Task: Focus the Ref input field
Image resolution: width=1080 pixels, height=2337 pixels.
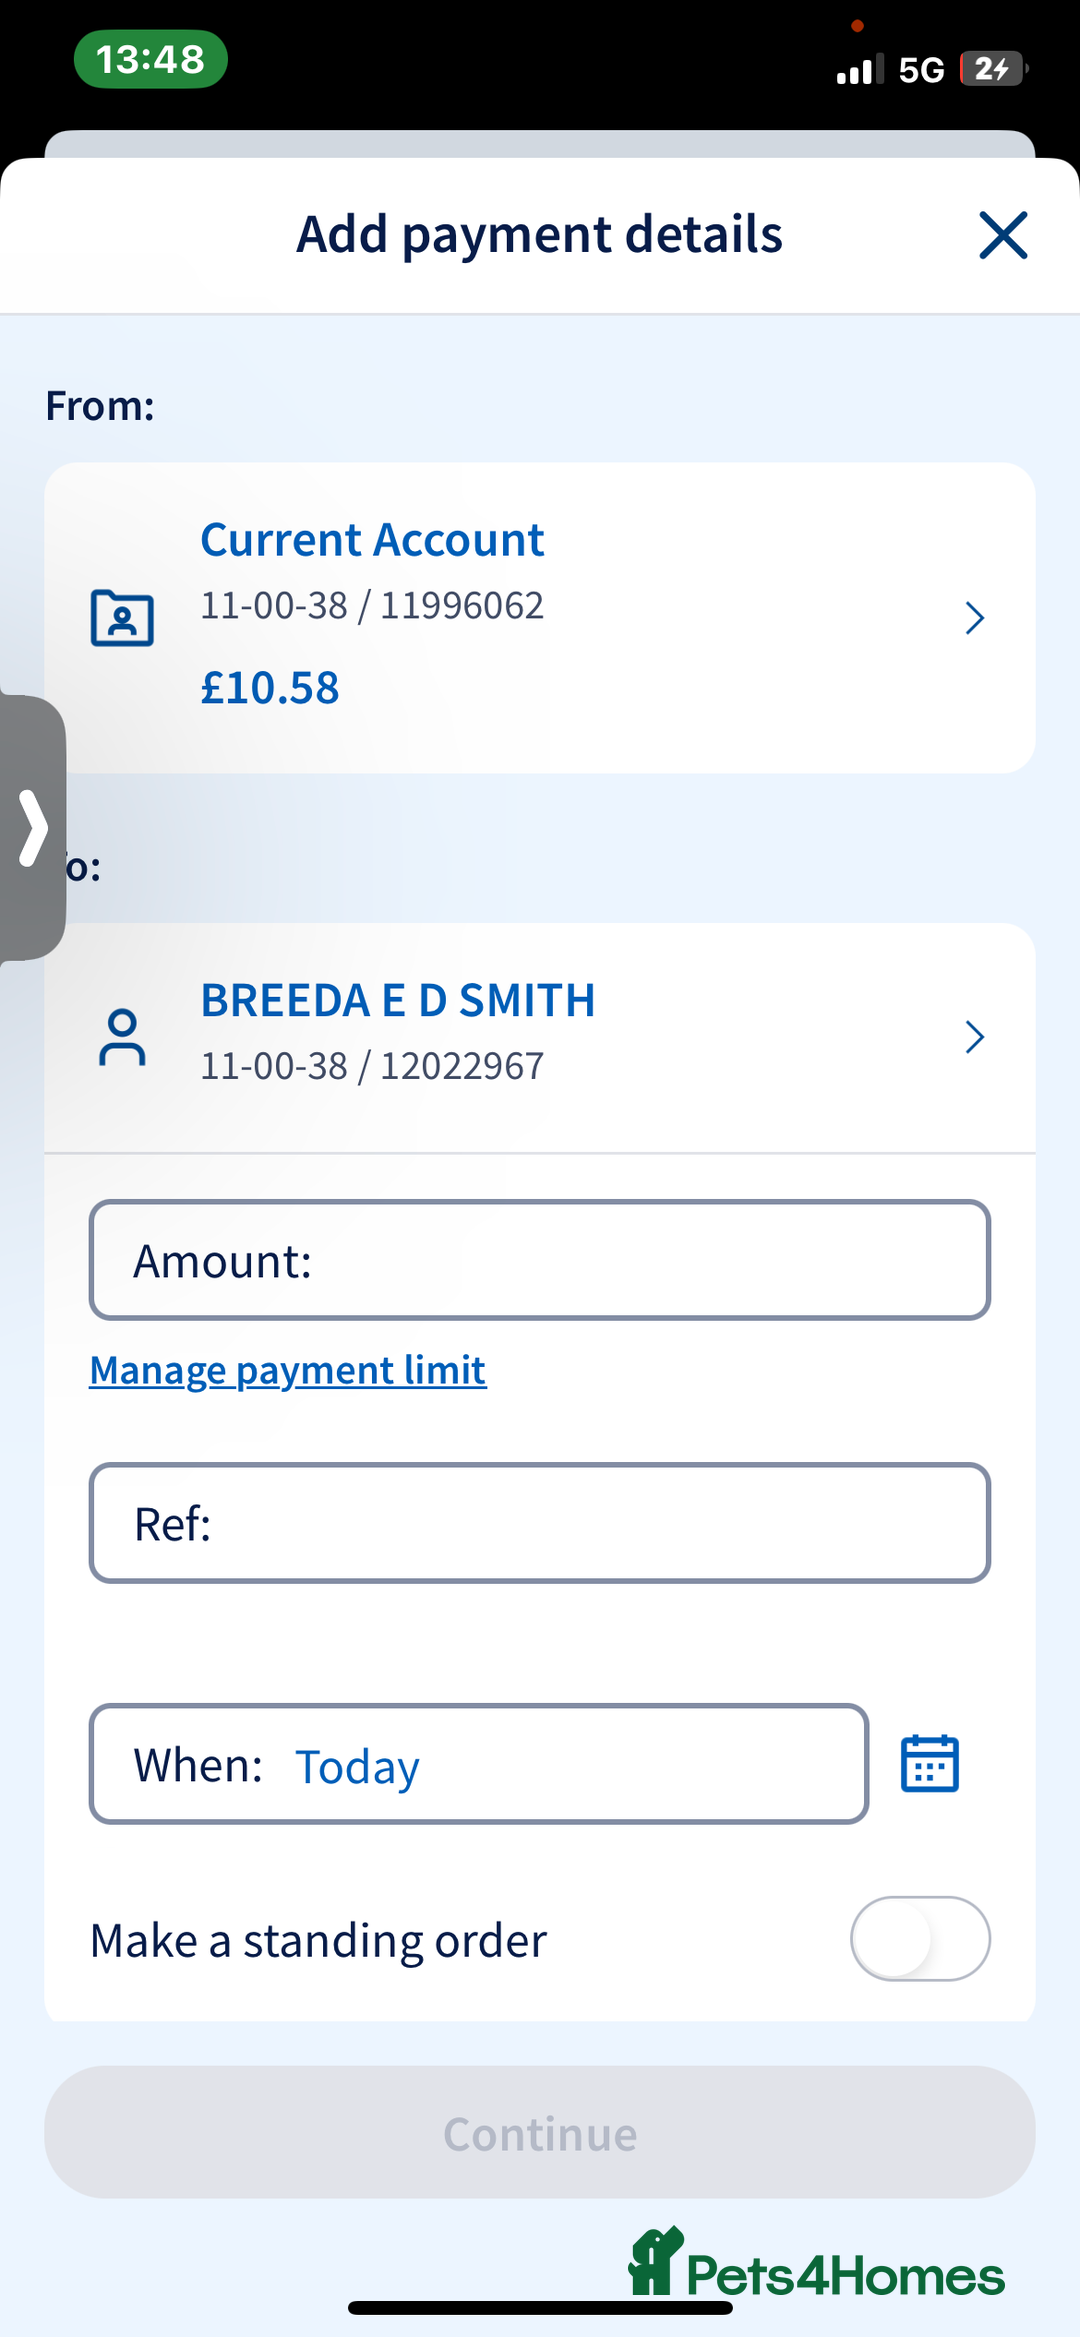Action: pyautogui.click(x=540, y=1523)
